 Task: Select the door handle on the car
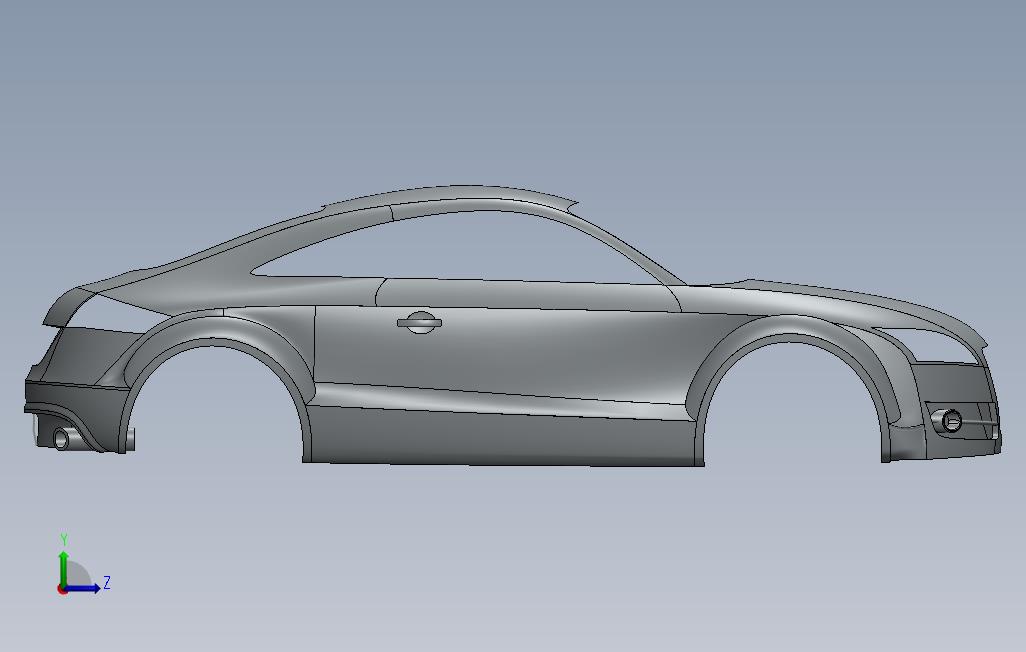[419, 321]
